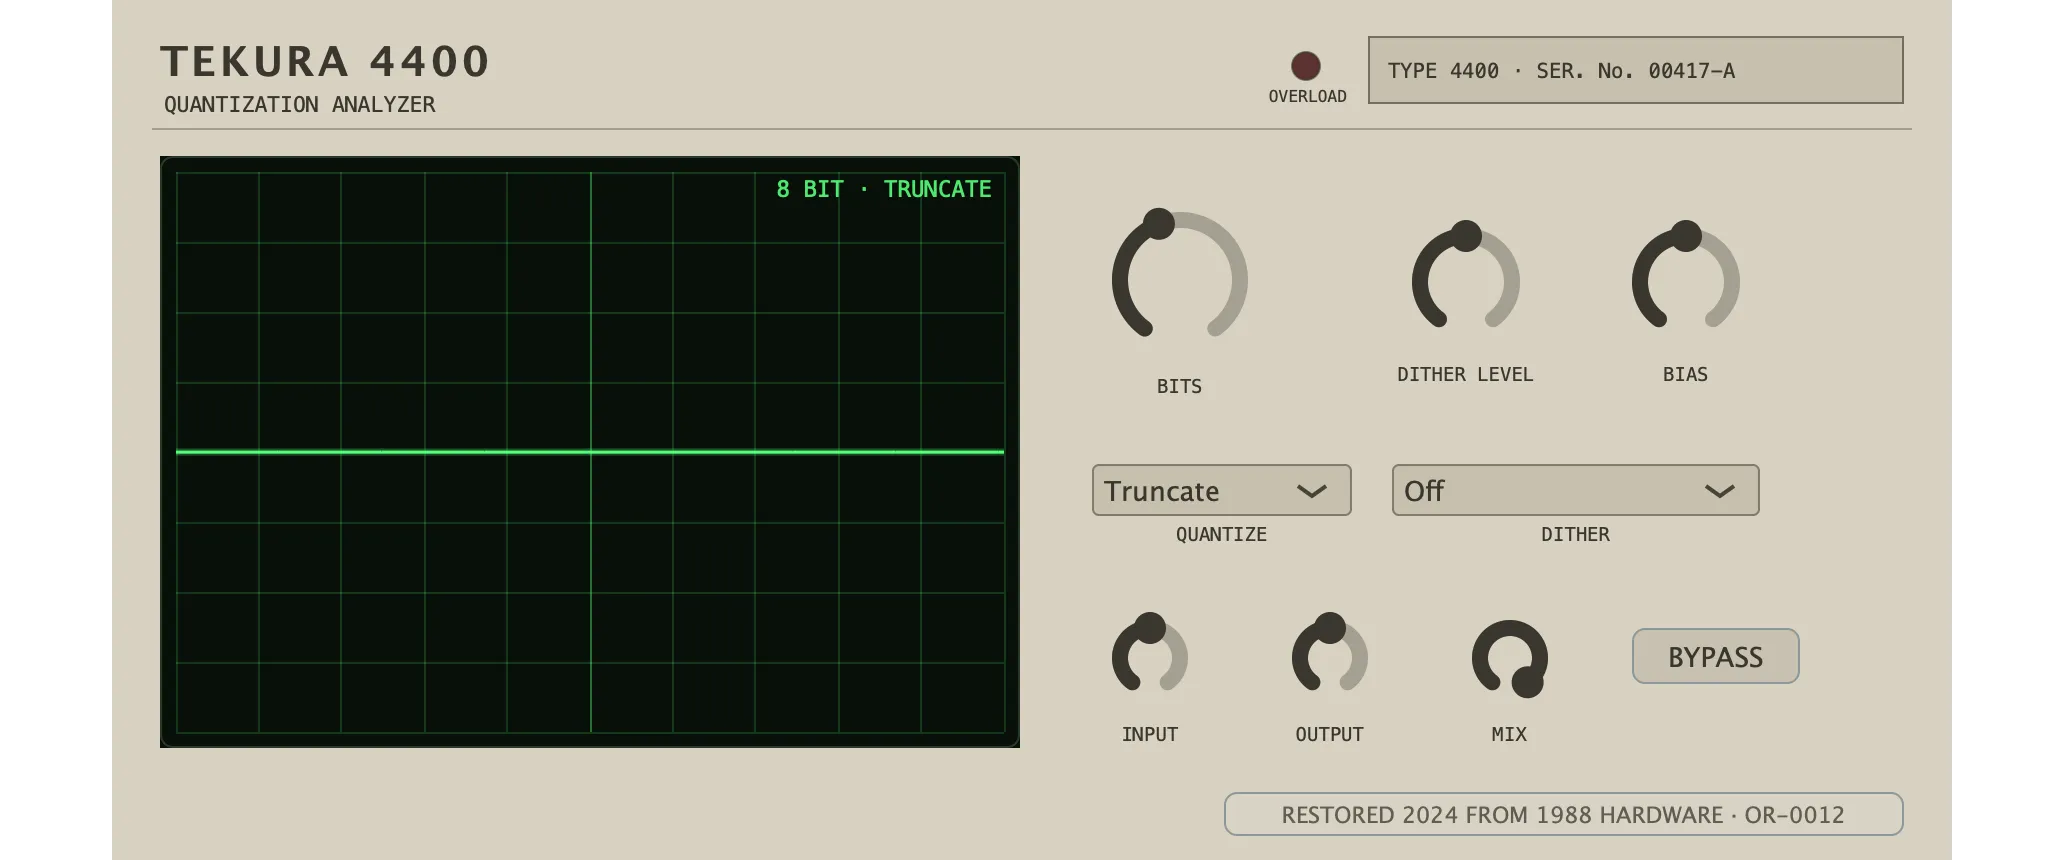The width and height of the screenshot is (2064, 860).
Task: Click the MIX label text
Action: coord(1509,734)
